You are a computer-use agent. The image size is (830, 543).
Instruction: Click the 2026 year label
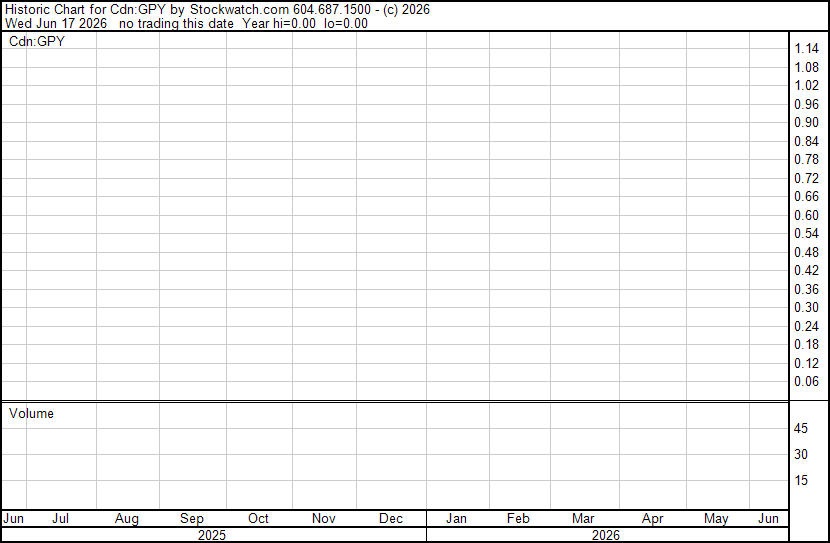tap(606, 535)
